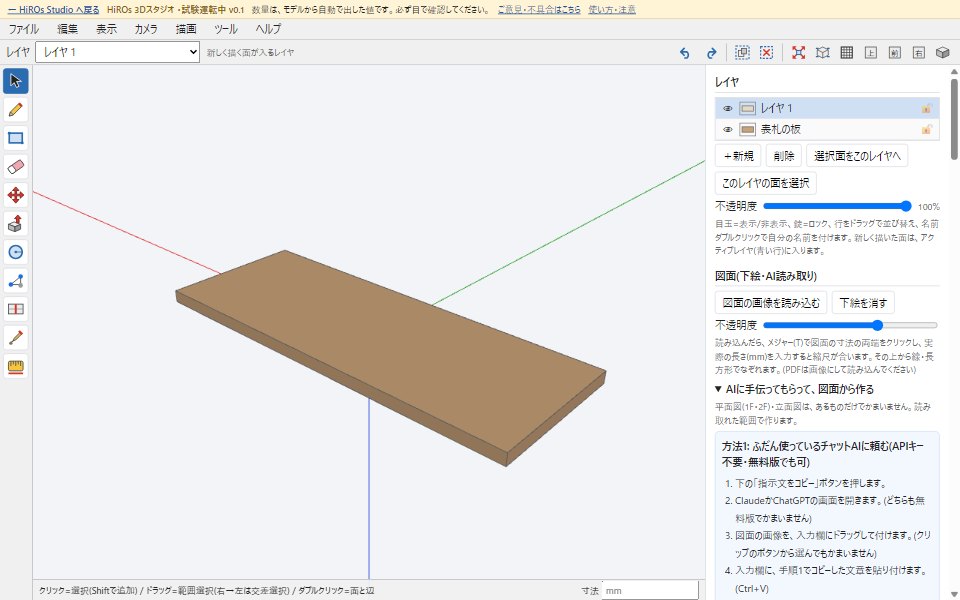
Task: Toggle the grid icon in toolbar
Action: coord(847,53)
